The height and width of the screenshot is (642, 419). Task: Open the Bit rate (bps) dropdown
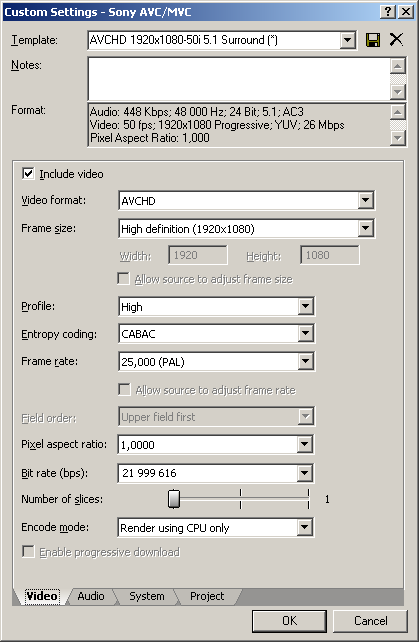click(x=305, y=473)
